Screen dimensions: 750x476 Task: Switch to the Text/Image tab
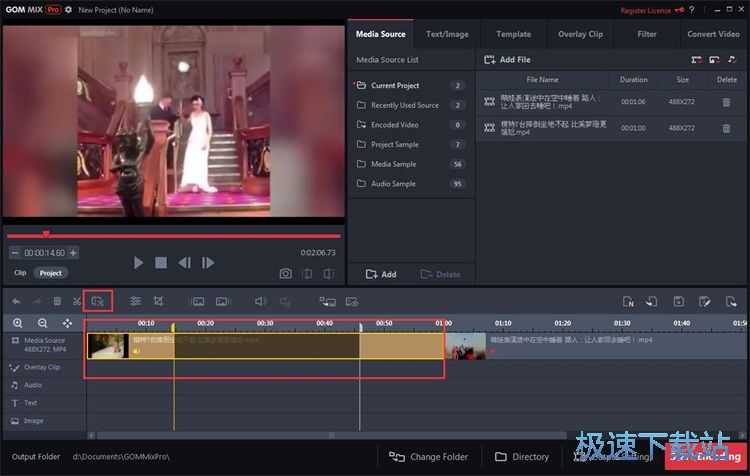coord(447,34)
